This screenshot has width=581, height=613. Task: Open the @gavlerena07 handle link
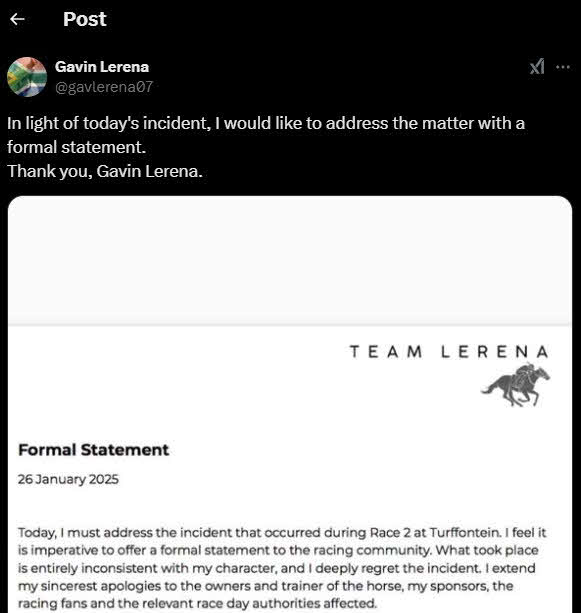(104, 87)
